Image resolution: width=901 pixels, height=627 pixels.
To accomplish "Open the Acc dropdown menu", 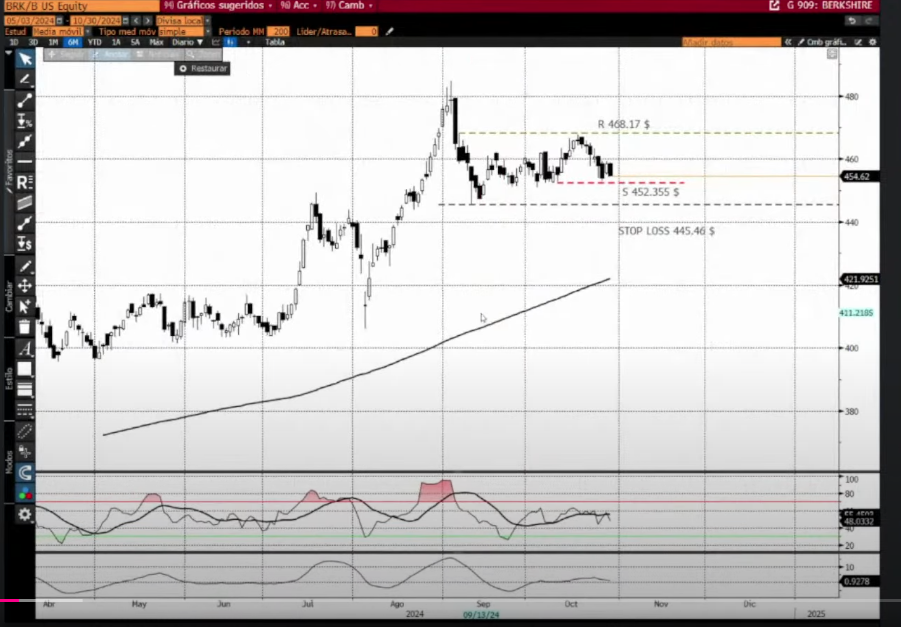I will pyautogui.click(x=298, y=5).
